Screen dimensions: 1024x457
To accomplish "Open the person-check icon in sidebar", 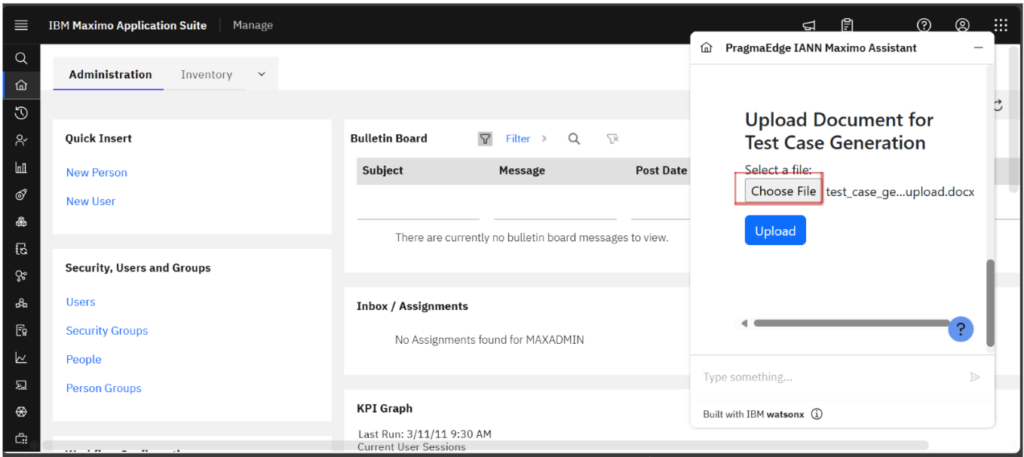I will click(x=21, y=140).
